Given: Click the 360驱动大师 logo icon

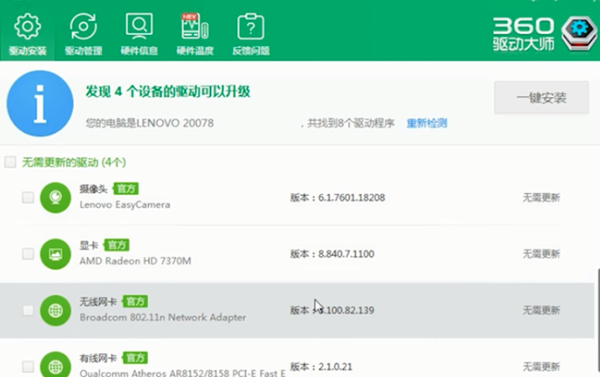Looking at the screenshot, I should pyautogui.click(x=579, y=34).
